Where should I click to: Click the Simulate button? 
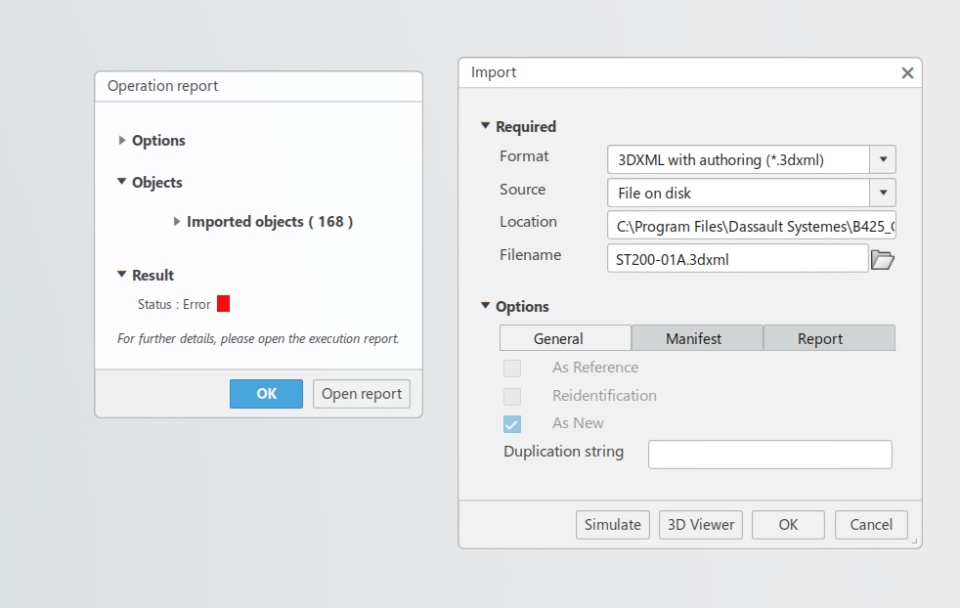tap(612, 525)
